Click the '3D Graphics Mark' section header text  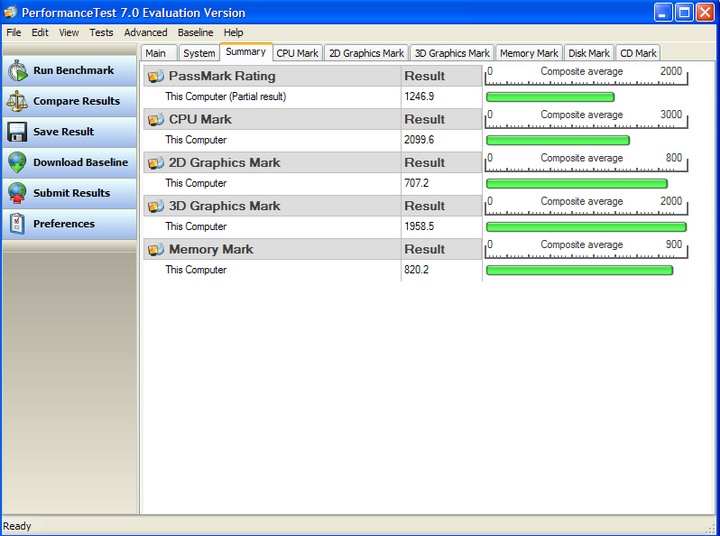[x=224, y=206]
